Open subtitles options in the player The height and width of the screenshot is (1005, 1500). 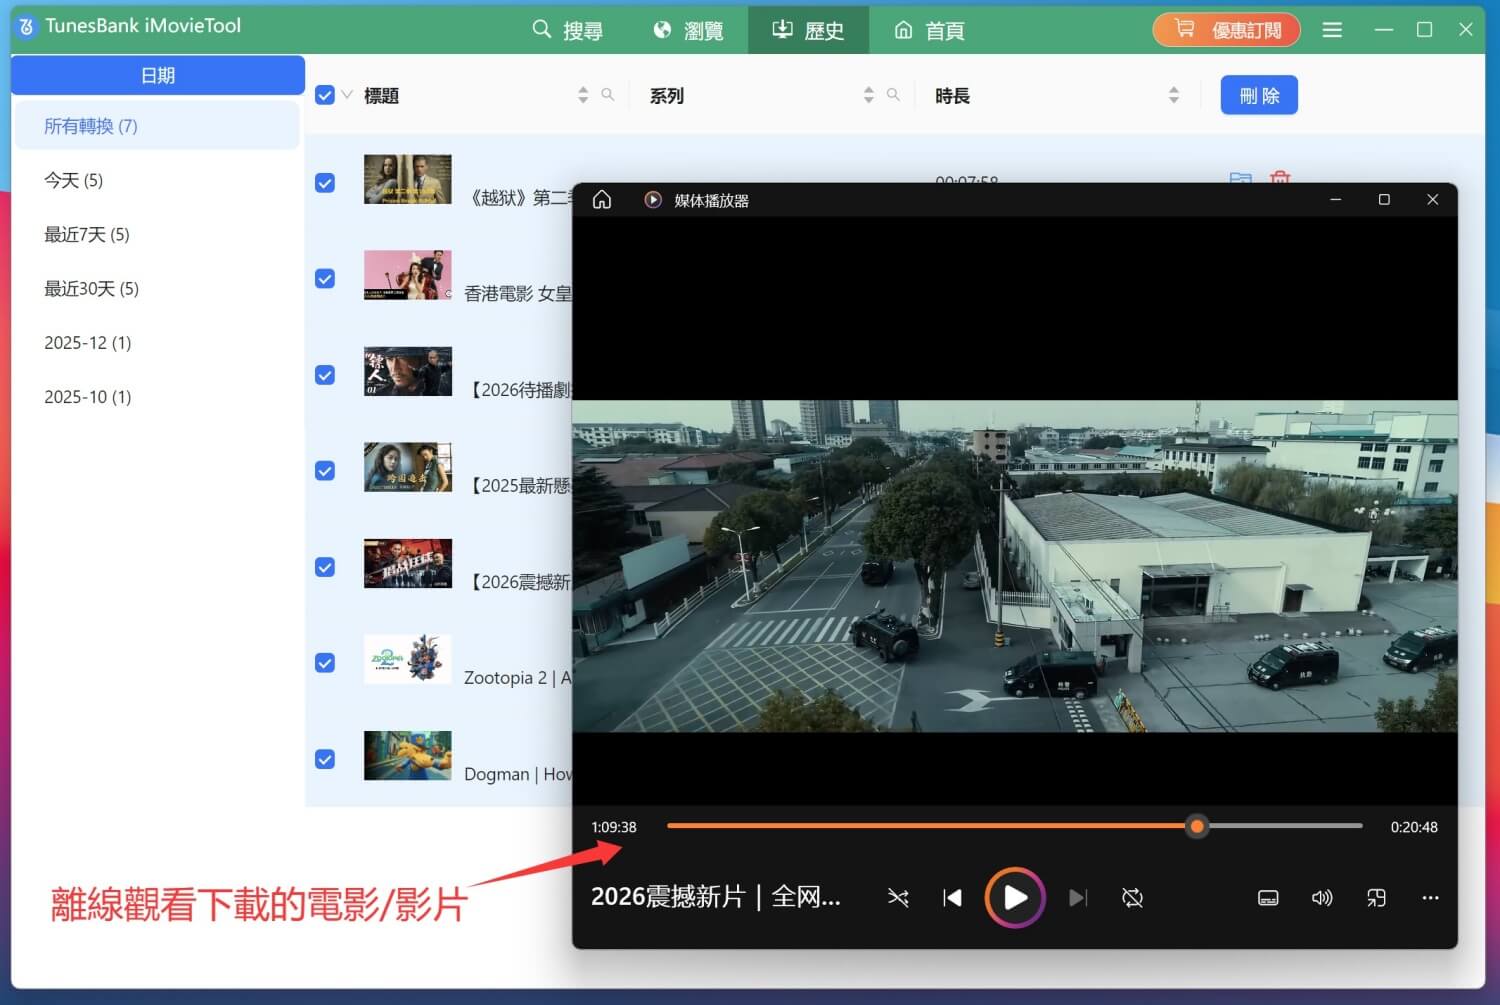point(1267,897)
